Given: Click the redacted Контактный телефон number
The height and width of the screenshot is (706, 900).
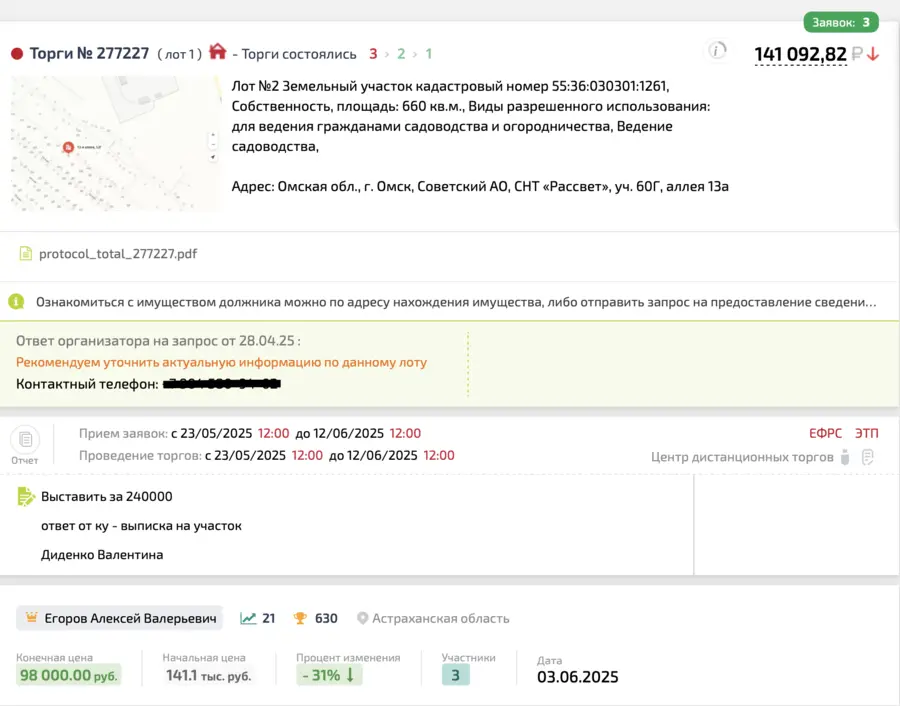Looking at the screenshot, I should [222, 384].
